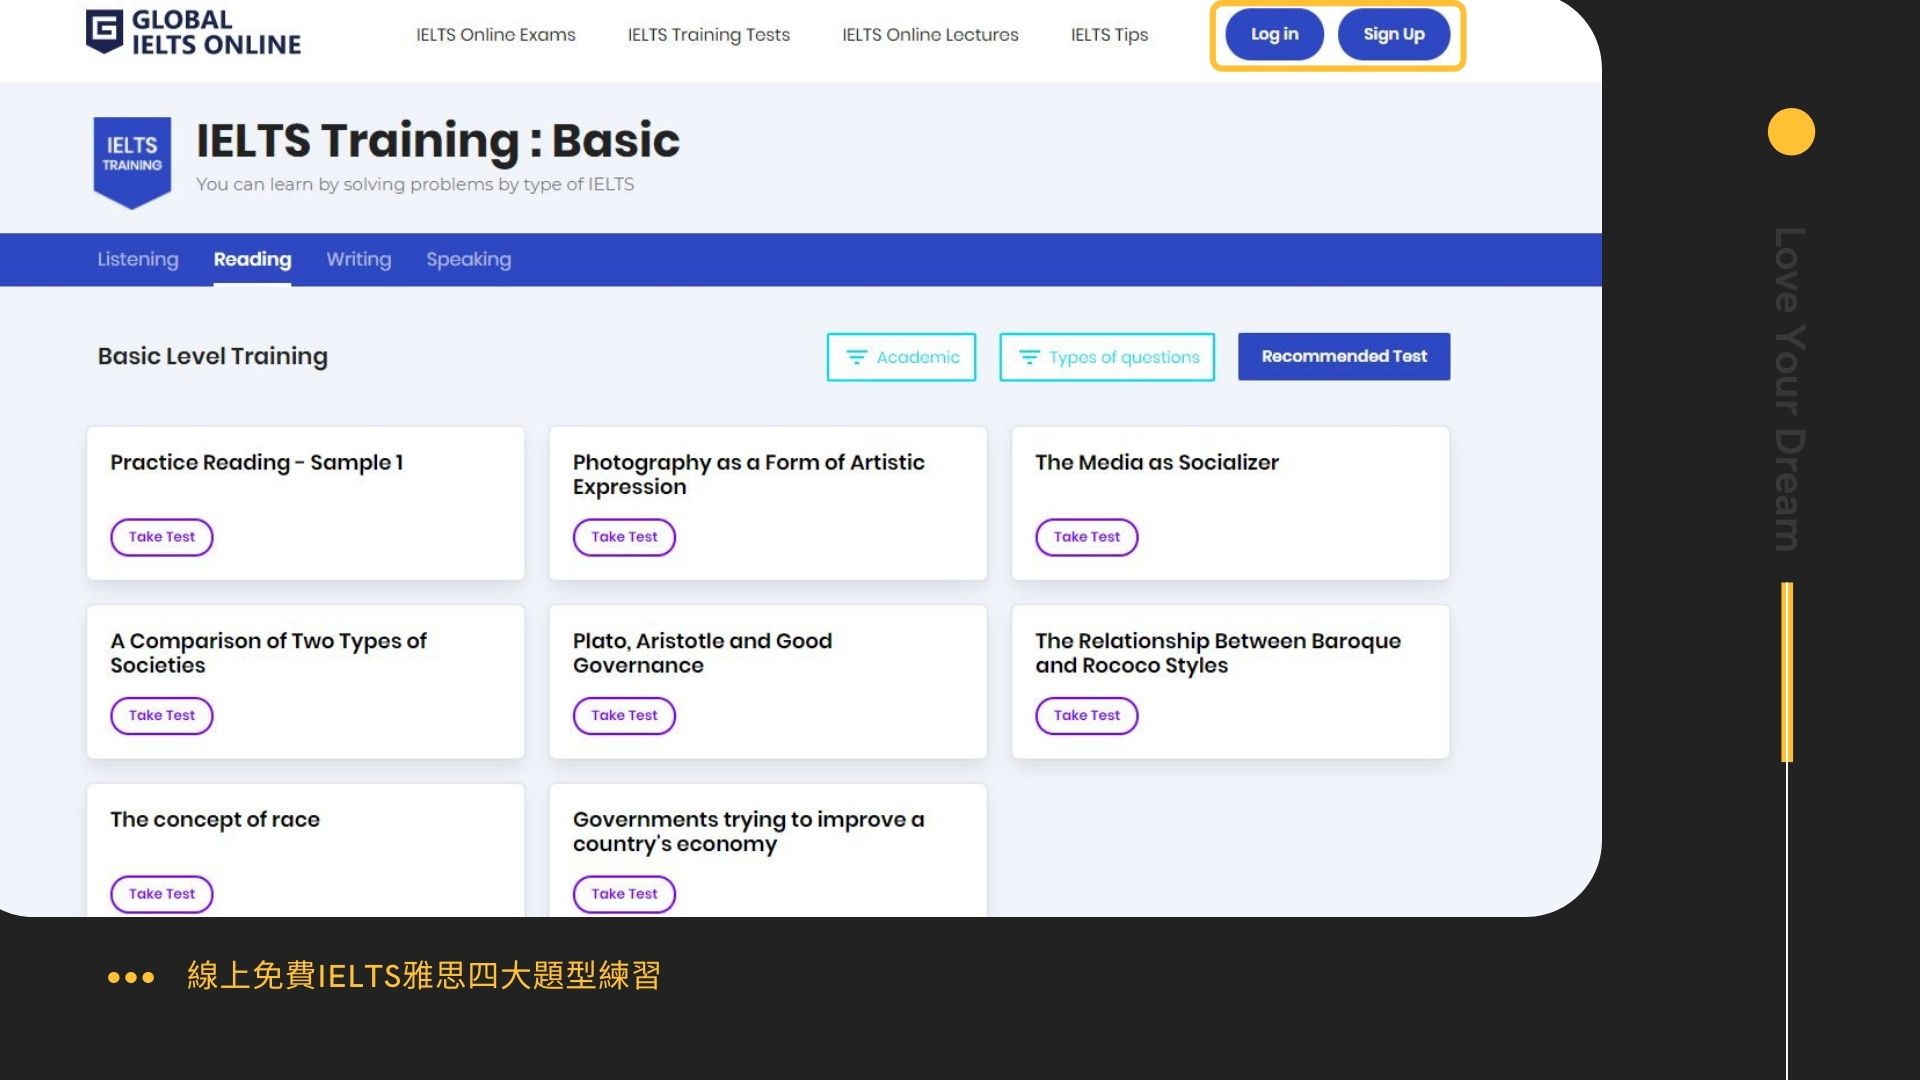The height and width of the screenshot is (1080, 1920).
Task: Open IELTS Online Exams menu
Action: [x=495, y=35]
